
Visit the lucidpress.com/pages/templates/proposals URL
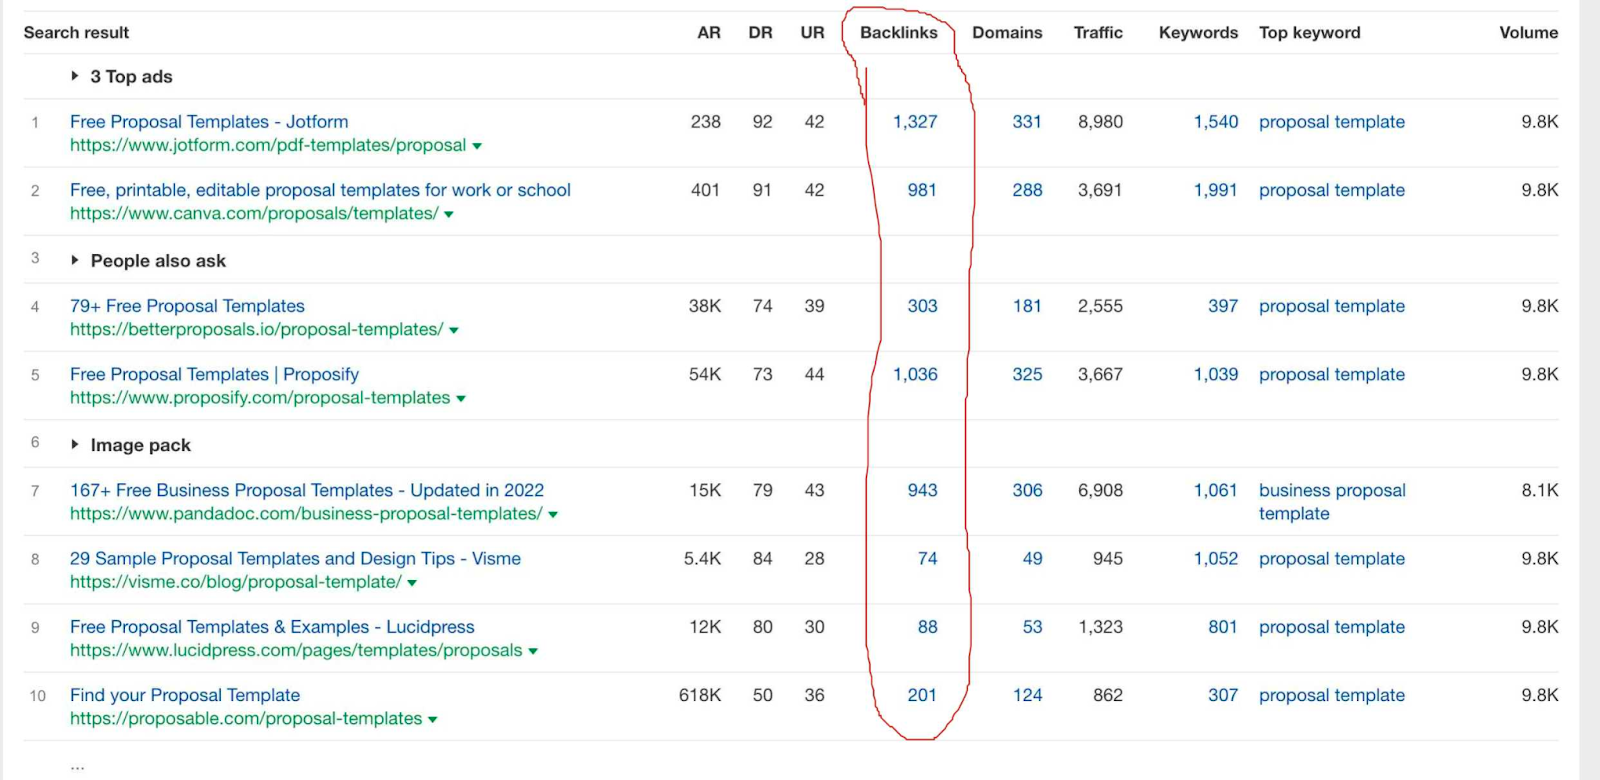pyautogui.click(x=296, y=650)
